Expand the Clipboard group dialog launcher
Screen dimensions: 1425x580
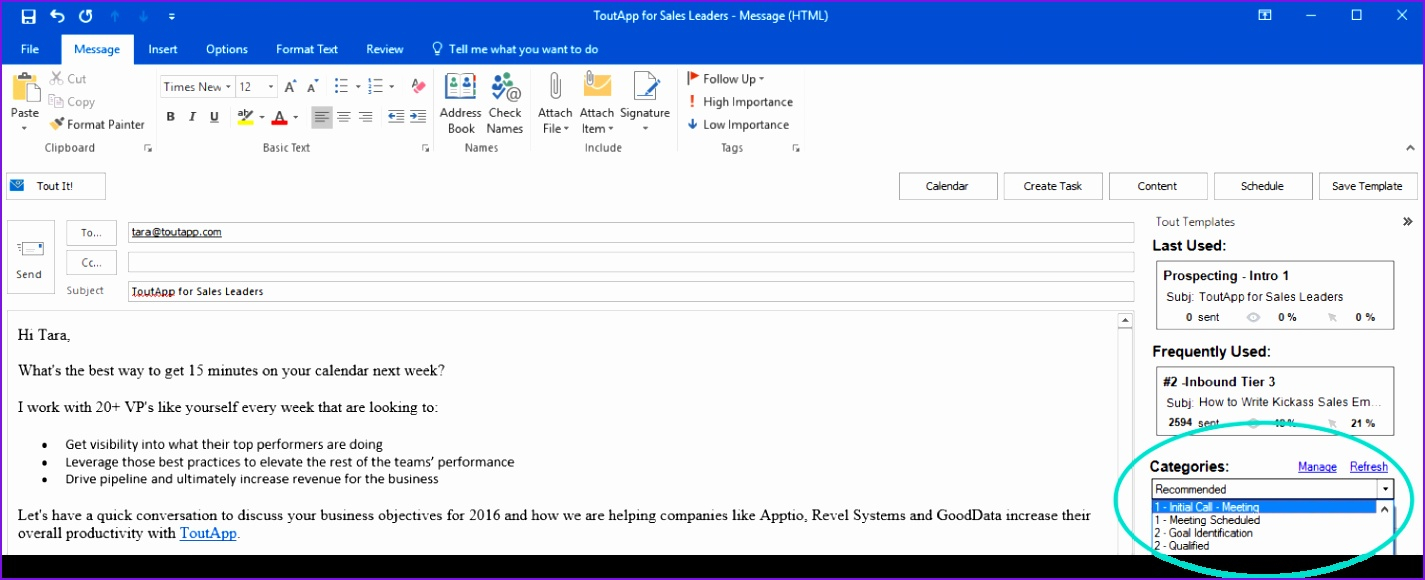(x=148, y=148)
